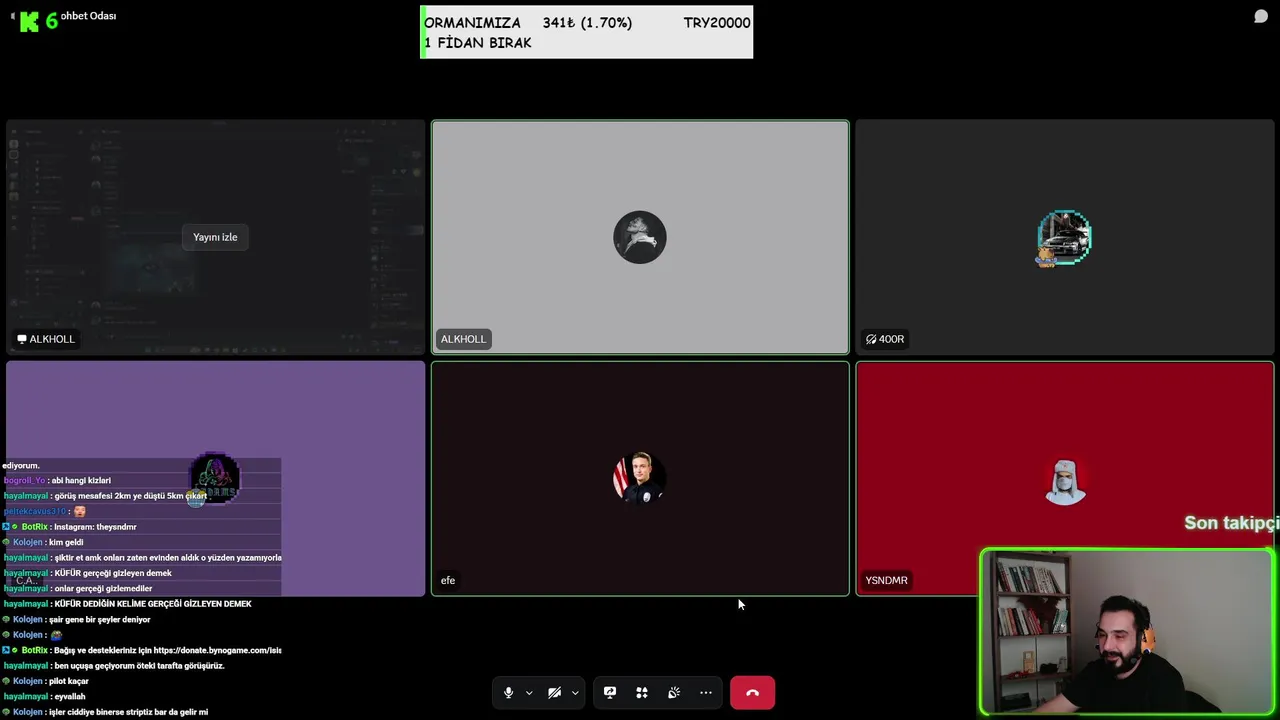Open camera options dropdown chevron
1280x720 pixels.
pyautogui.click(x=575, y=693)
